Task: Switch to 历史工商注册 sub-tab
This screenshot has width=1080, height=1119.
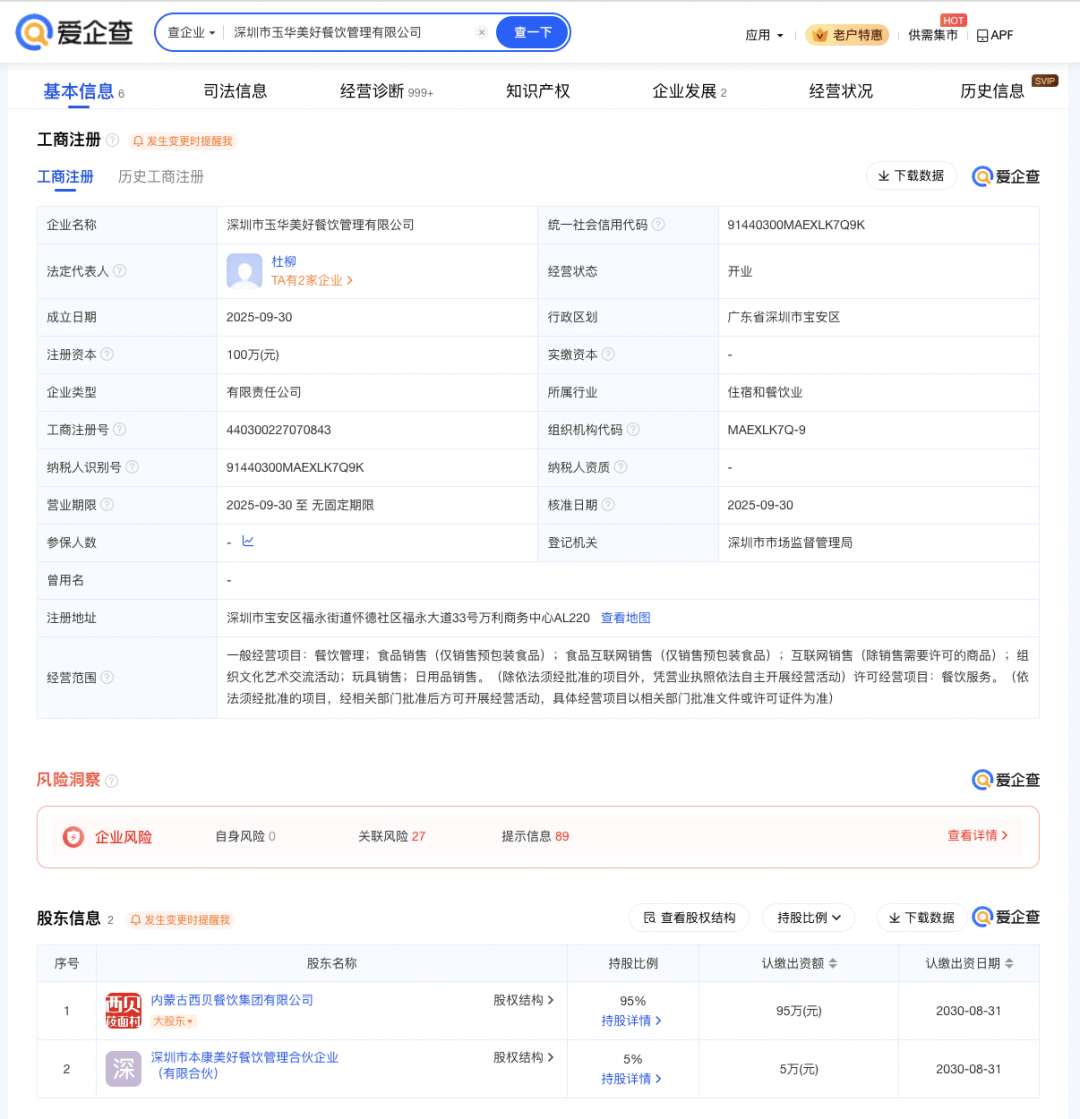Action: click(161, 177)
